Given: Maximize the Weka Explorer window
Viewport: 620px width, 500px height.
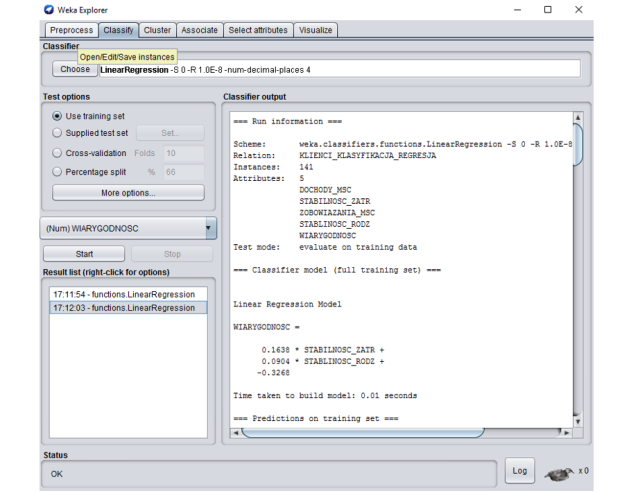Looking at the screenshot, I should [x=548, y=9].
